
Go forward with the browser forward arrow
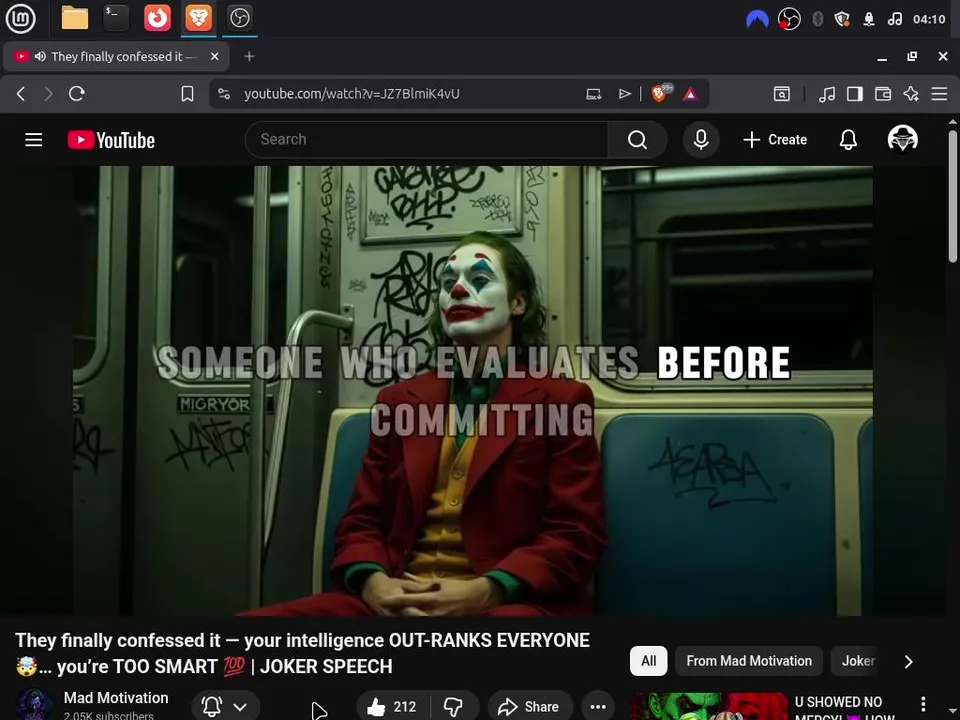pos(48,94)
